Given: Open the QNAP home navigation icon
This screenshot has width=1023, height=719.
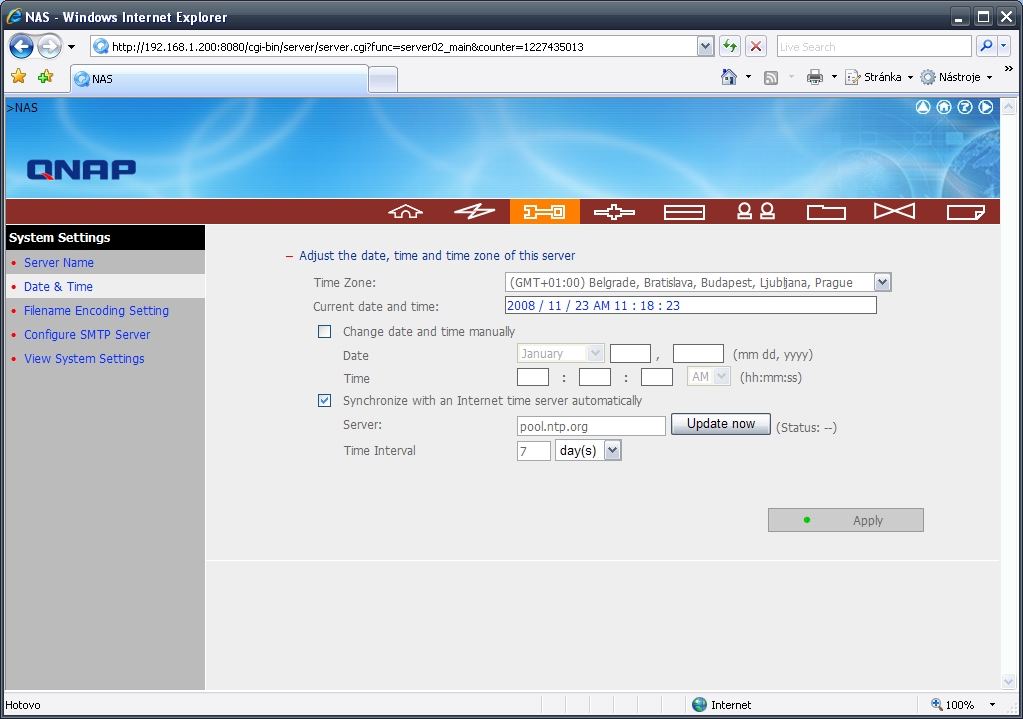Looking at the screenshot, I should coord(406,211).
